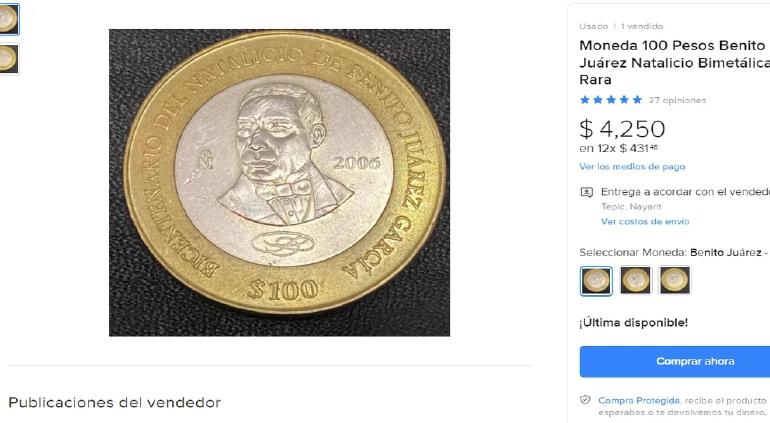
Task: Open Ver los medios de pago link
Action: coord(632,167)
